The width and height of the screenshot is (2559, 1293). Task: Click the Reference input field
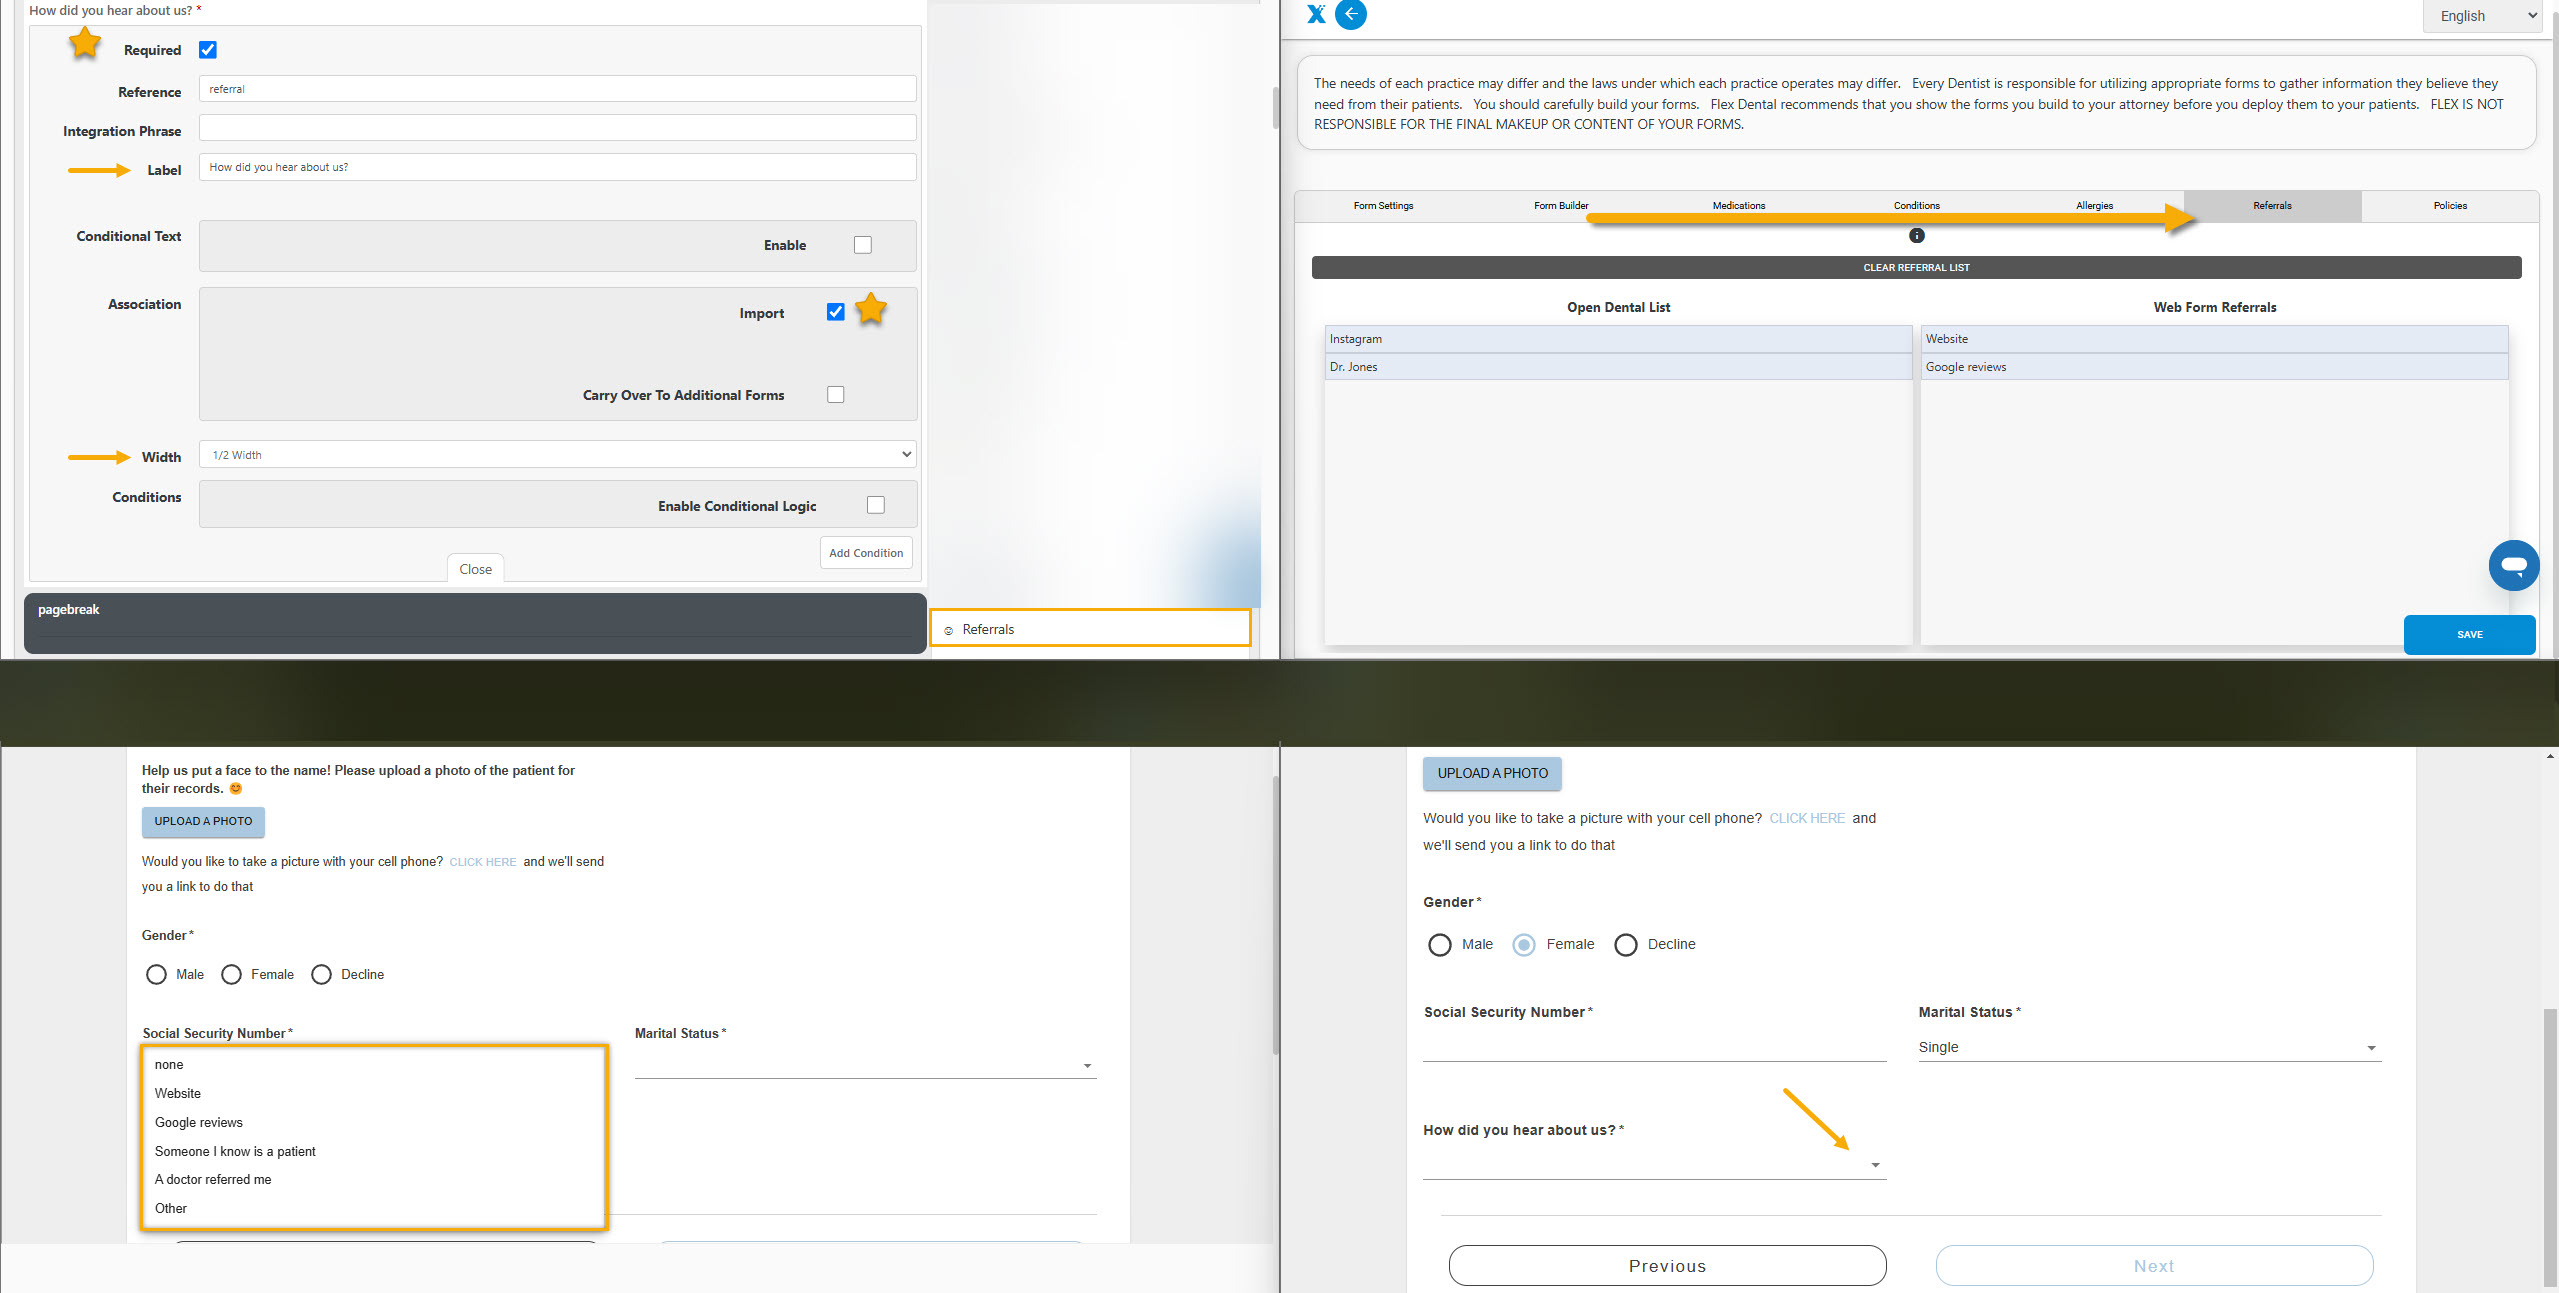point(557,89)
